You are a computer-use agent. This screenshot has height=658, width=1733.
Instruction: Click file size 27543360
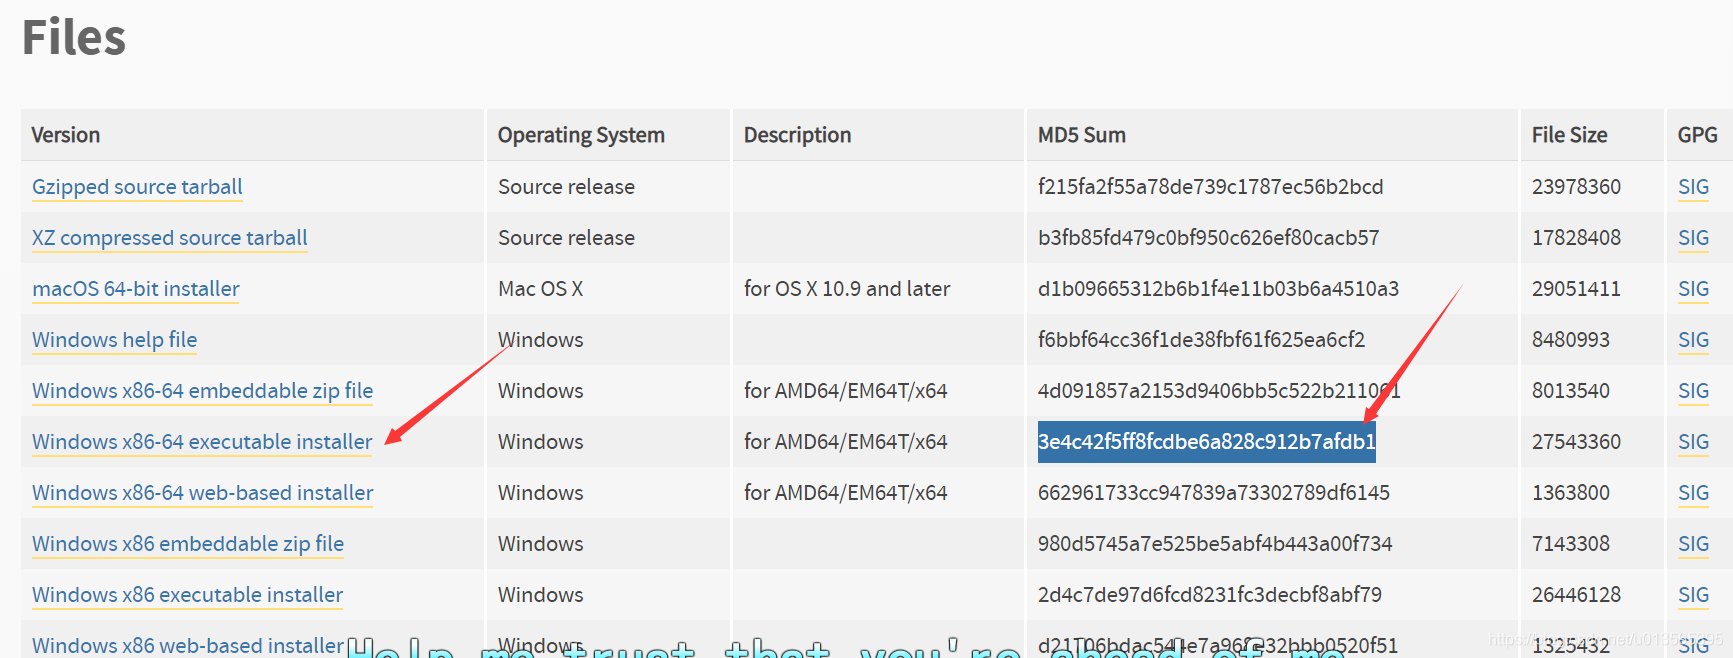click(1577, 442)
